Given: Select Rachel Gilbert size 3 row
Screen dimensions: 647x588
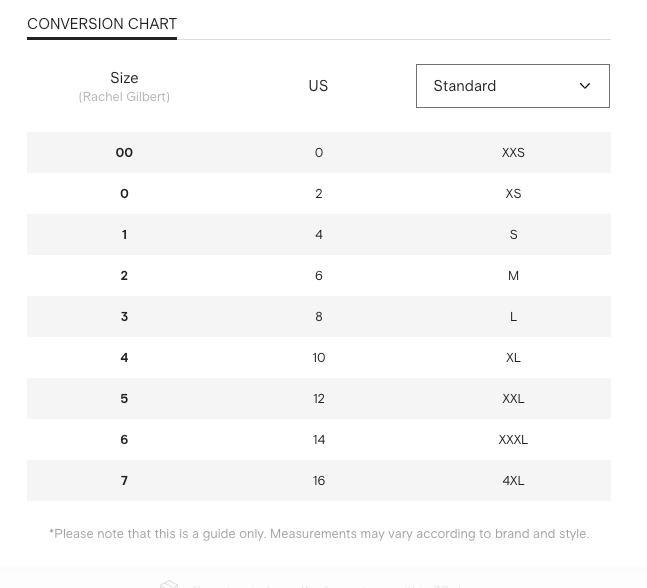Looking at the screenshot, I should [124, 317].
